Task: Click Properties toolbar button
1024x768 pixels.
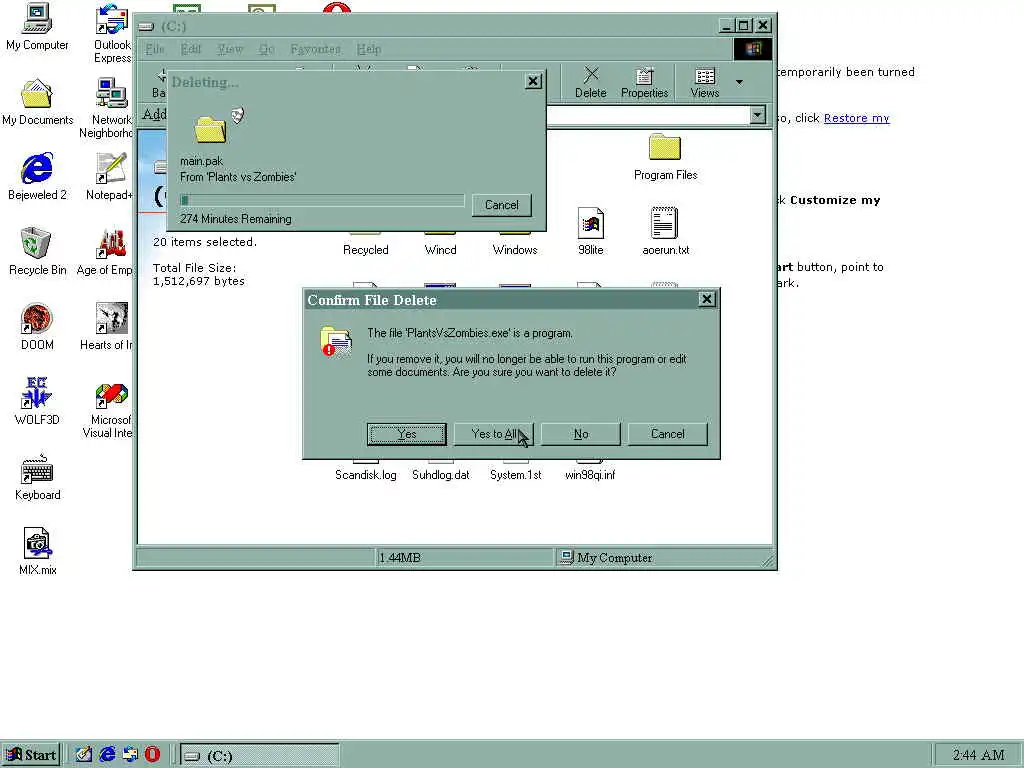Action: [x=645, y=83]
